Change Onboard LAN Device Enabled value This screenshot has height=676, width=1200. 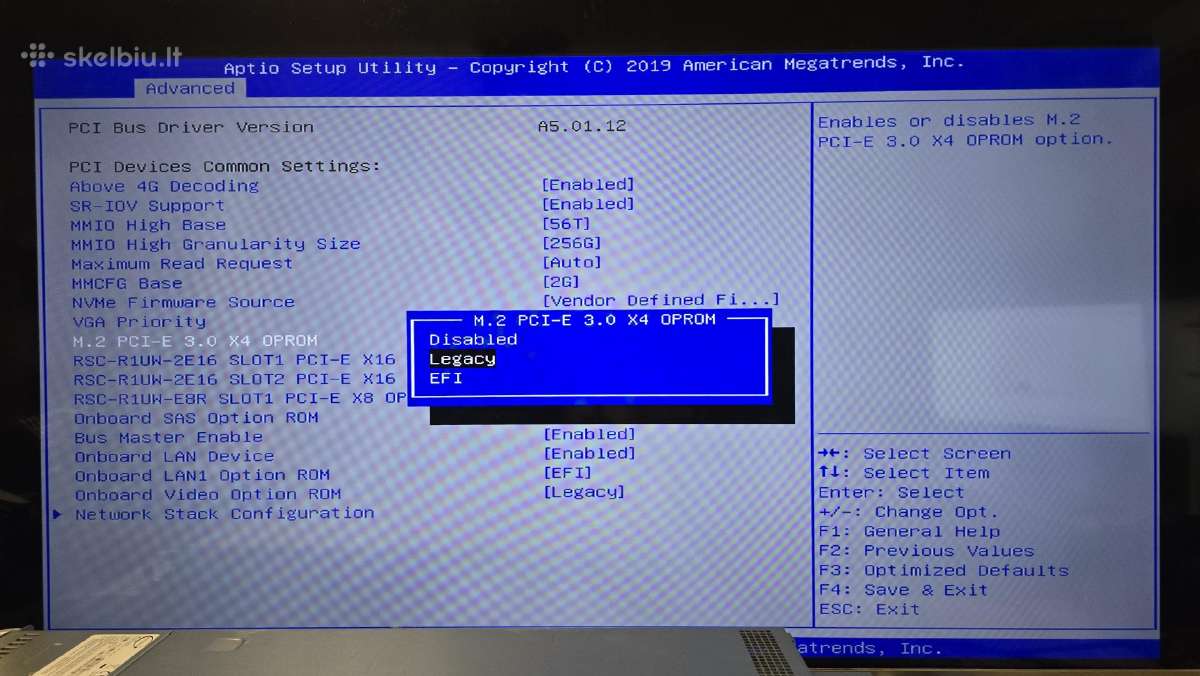click(x=589, y=453)
